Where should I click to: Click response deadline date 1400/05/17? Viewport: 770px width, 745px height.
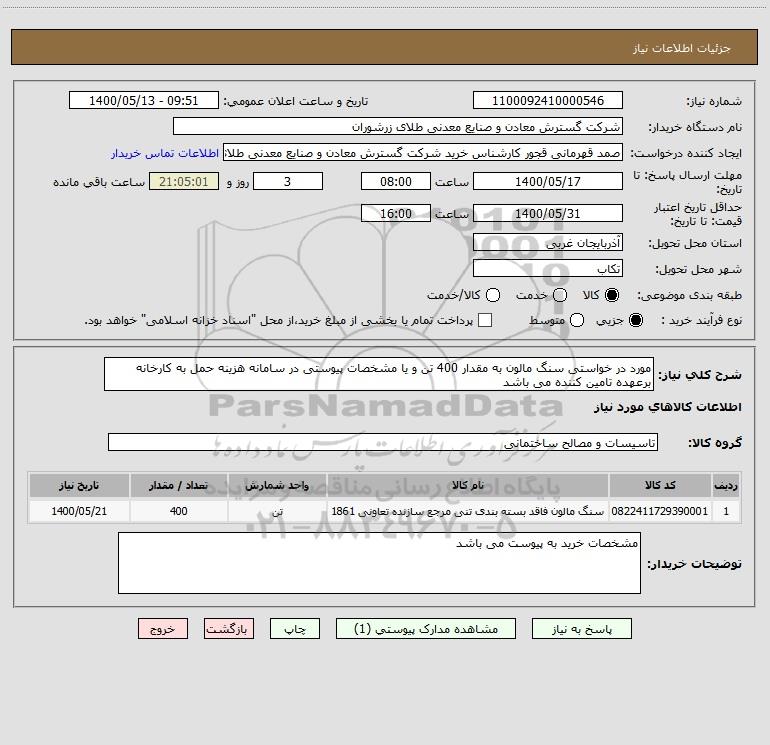[548, 181]
